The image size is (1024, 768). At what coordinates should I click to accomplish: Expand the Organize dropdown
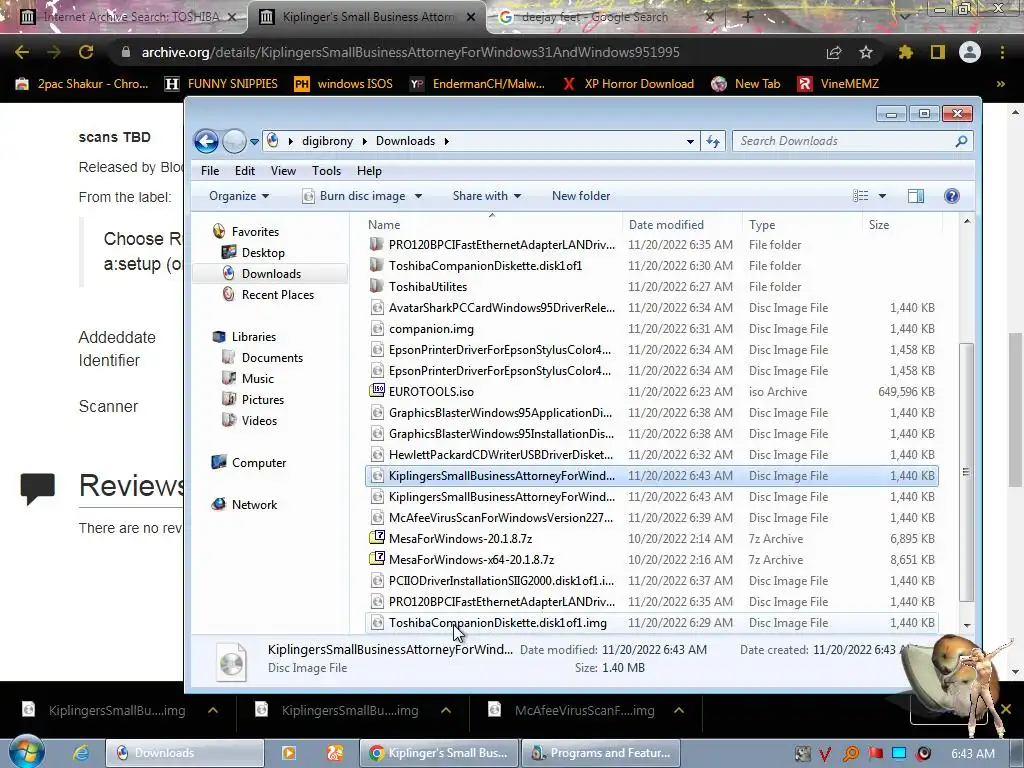pyautogui.click(x=238, y=196)
